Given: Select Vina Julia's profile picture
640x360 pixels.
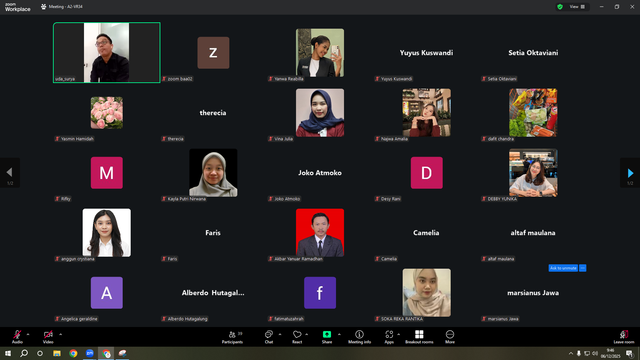Looking at the screenshot, I should (320, 113).
